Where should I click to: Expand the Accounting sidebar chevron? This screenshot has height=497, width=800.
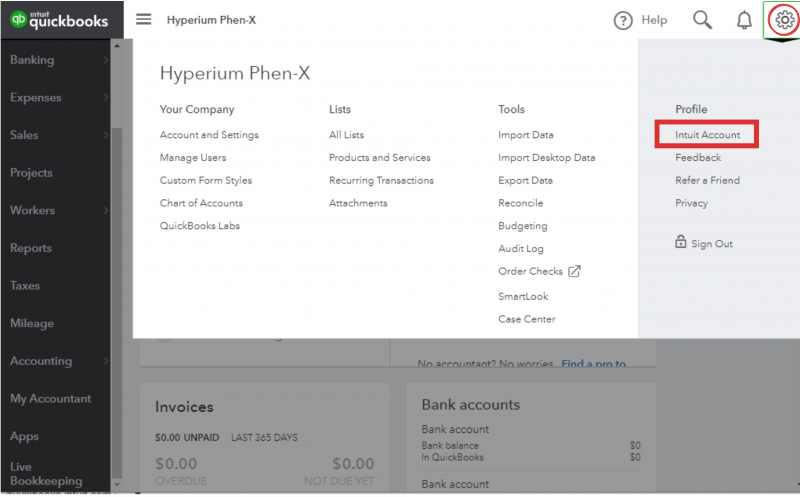click(x=106, y=361)
